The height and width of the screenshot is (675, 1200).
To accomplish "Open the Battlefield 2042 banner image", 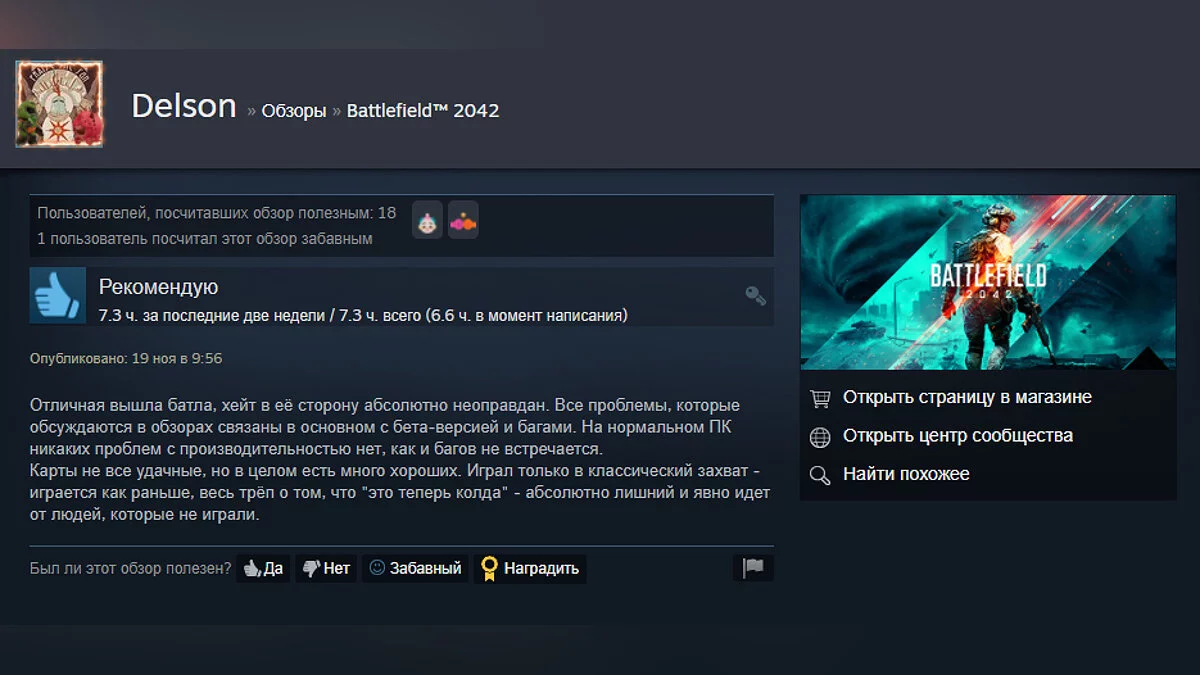I will (988, 282).
